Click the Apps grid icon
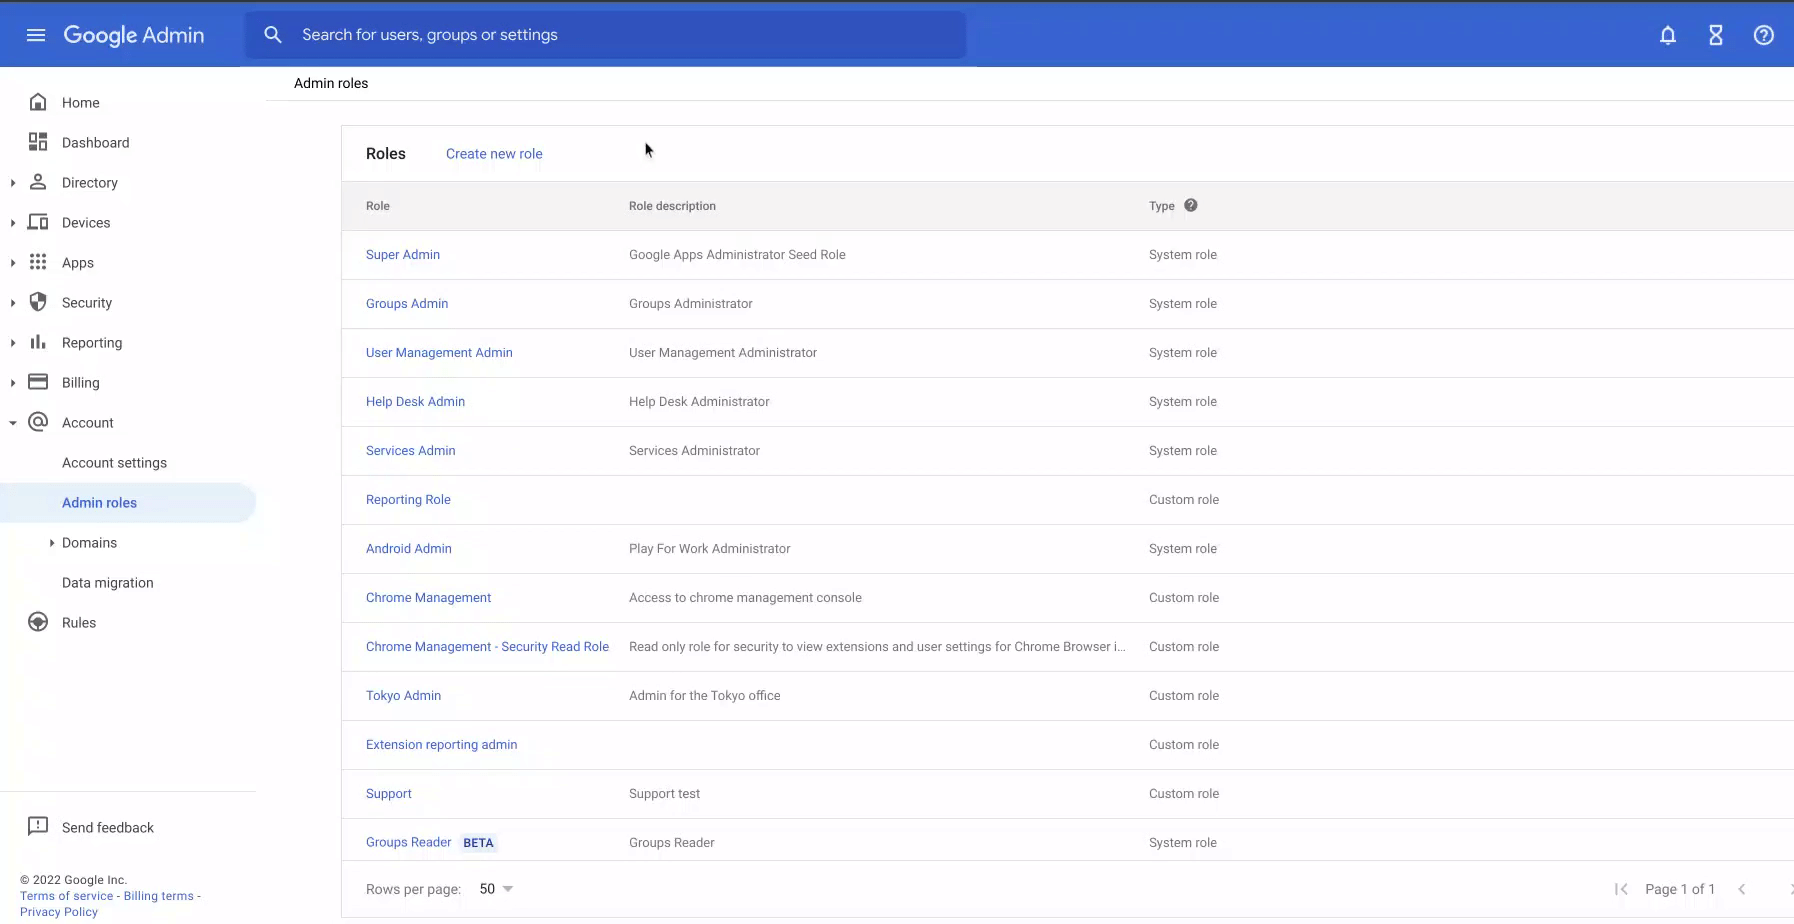The image size is (1794, 924). click(38, 262)
